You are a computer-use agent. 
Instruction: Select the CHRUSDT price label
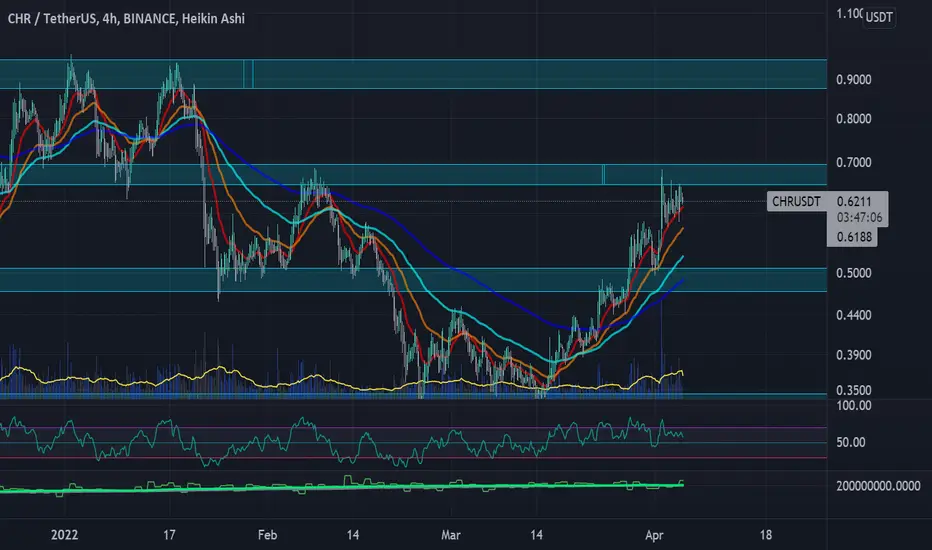pos(796,202)
